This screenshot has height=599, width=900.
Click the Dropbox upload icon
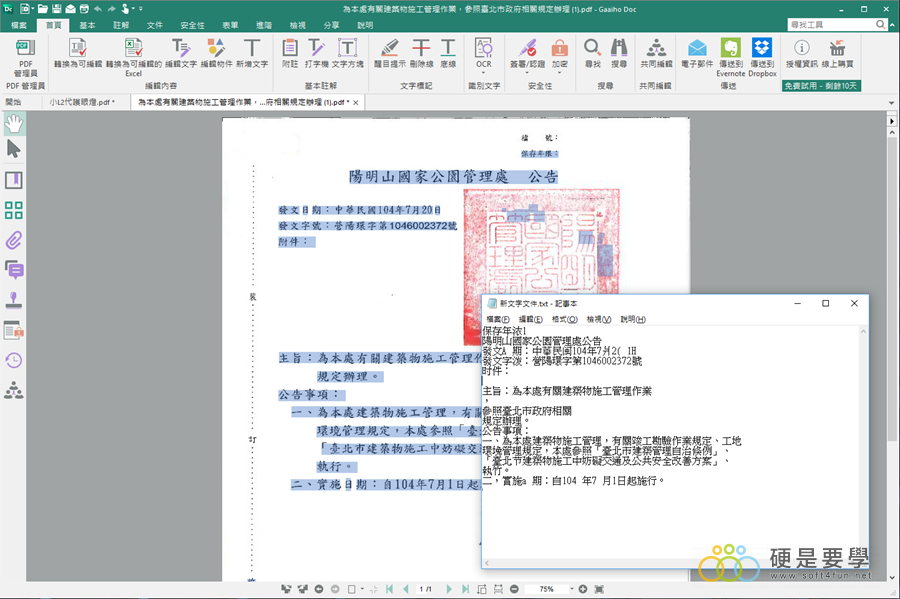762,48
